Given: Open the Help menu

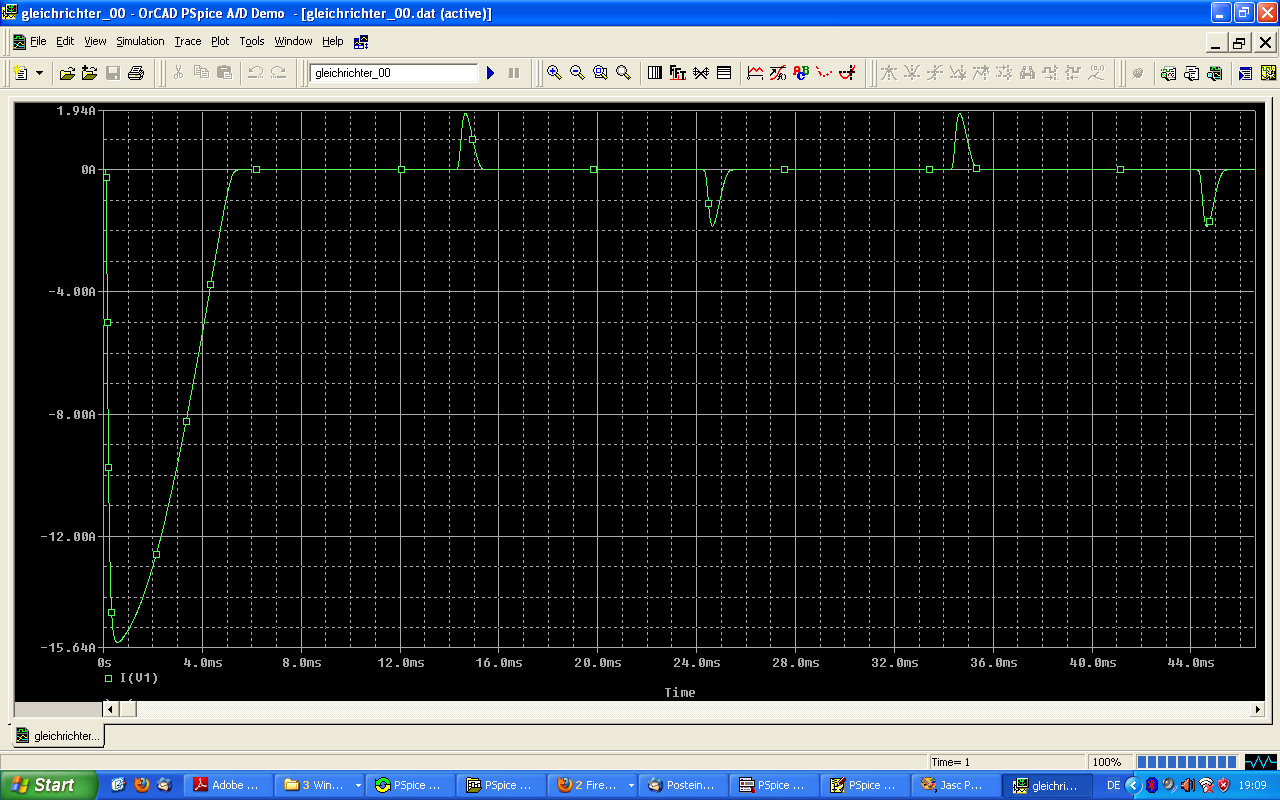Looking at the screenshot, I should [333, 42].
